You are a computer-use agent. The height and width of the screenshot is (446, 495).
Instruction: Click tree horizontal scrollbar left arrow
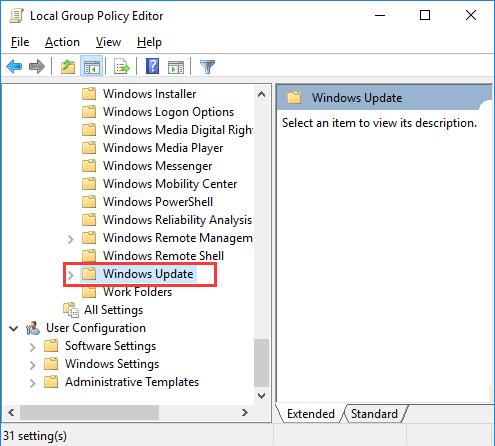(x=11, y=413)
